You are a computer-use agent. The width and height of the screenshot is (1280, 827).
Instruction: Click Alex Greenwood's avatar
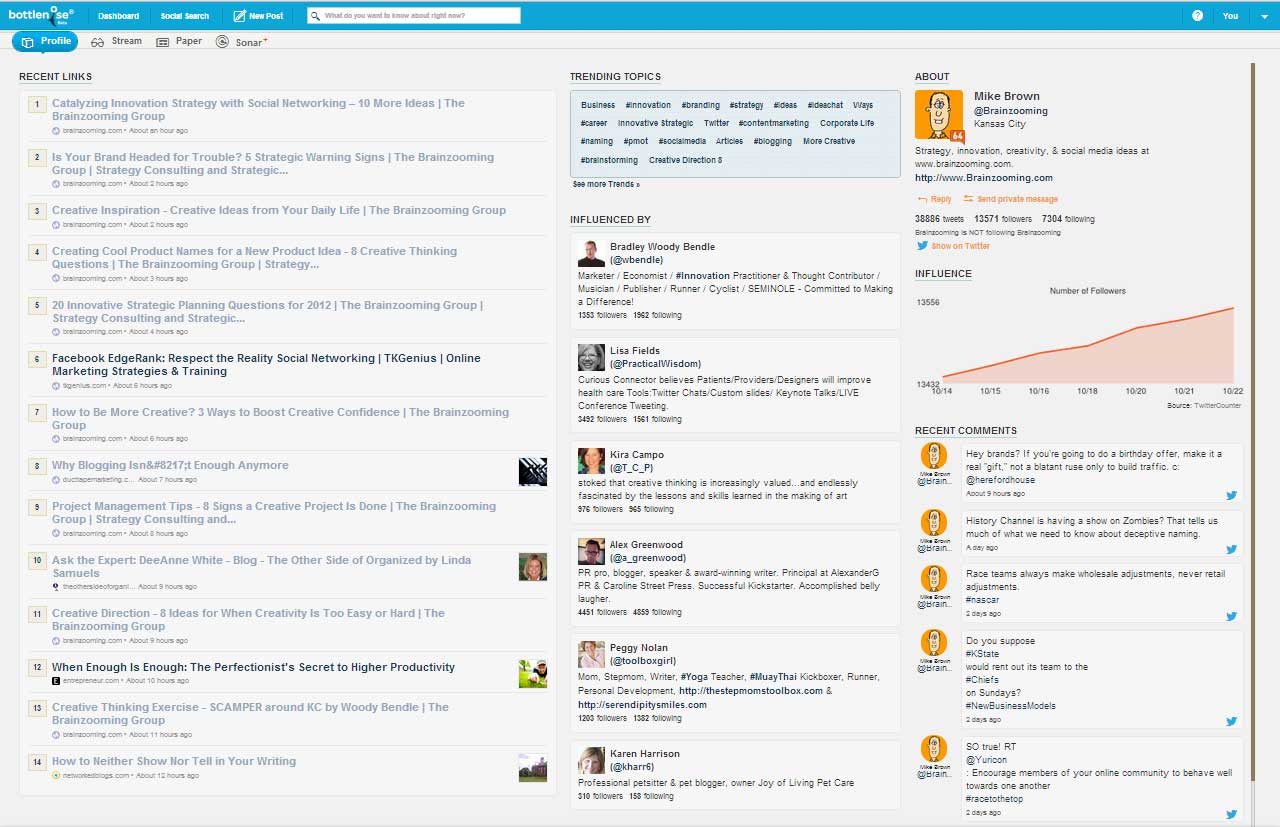(591, 551)
